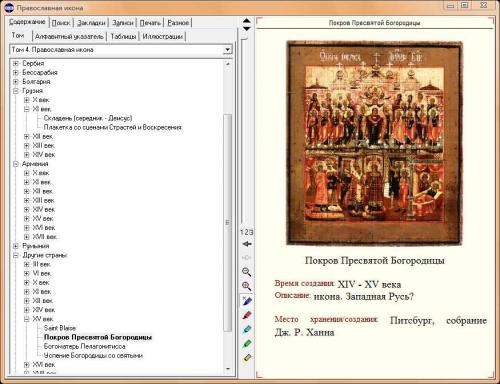The height and width of the screenshot is (384, 500).
Task: Select the Том sub-tab
Action: point(18,35)
